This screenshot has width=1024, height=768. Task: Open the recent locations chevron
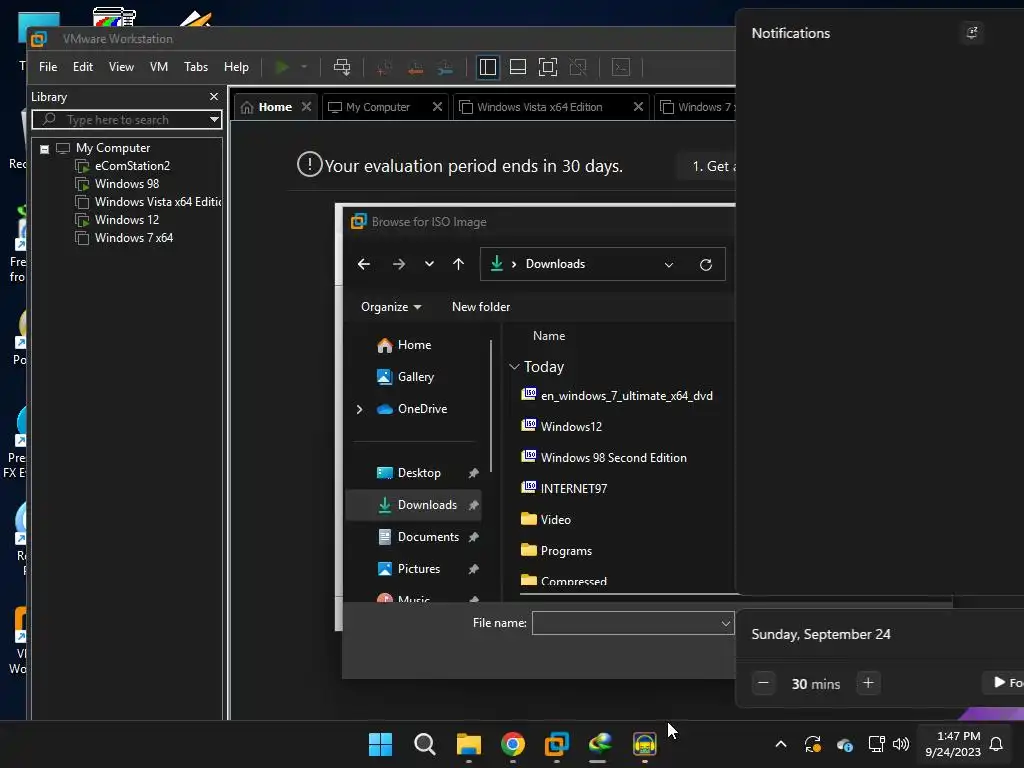[x=429, y=264]
